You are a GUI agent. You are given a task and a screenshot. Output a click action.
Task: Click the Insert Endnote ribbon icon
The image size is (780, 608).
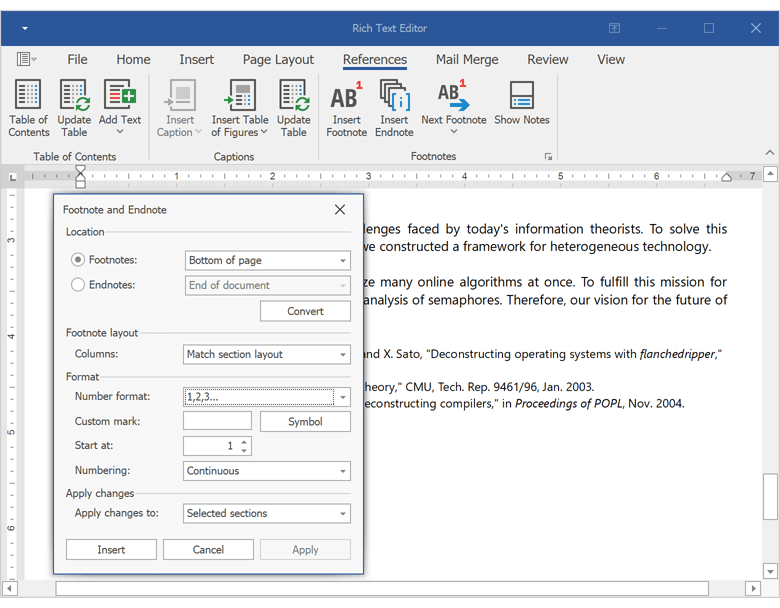click(x=394, y=97)
